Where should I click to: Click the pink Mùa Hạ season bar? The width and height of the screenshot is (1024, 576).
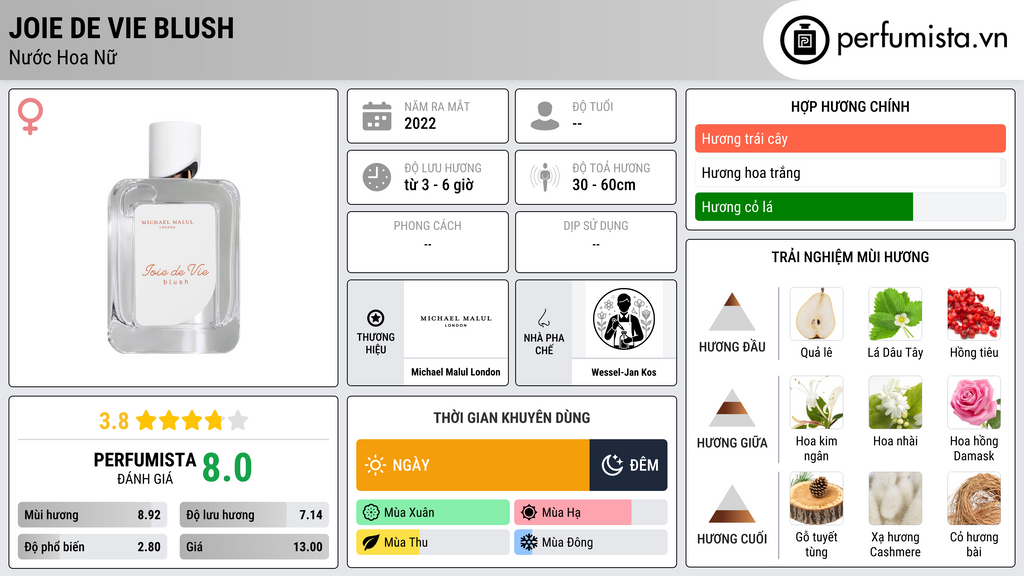point(590,513)
